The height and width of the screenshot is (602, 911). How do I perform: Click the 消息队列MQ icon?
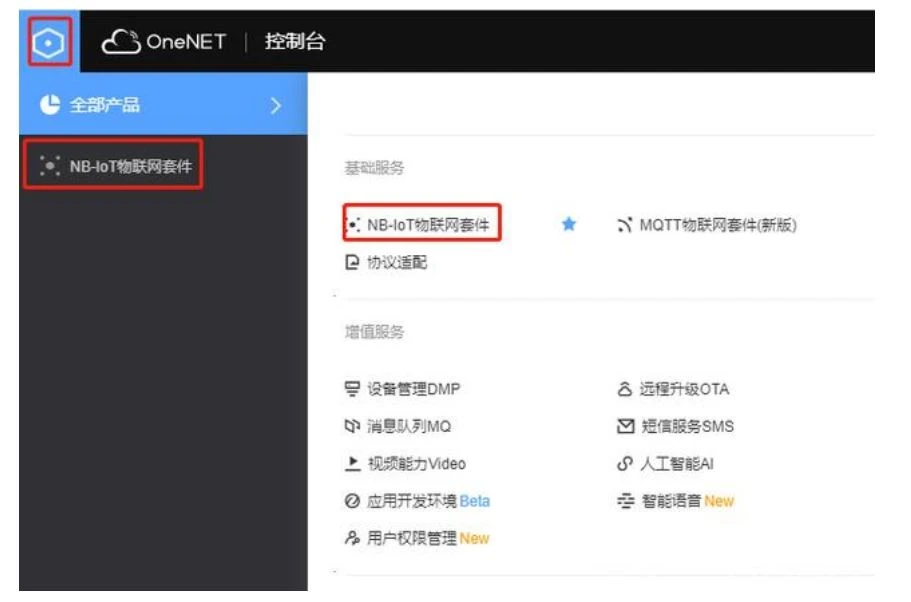352,427
